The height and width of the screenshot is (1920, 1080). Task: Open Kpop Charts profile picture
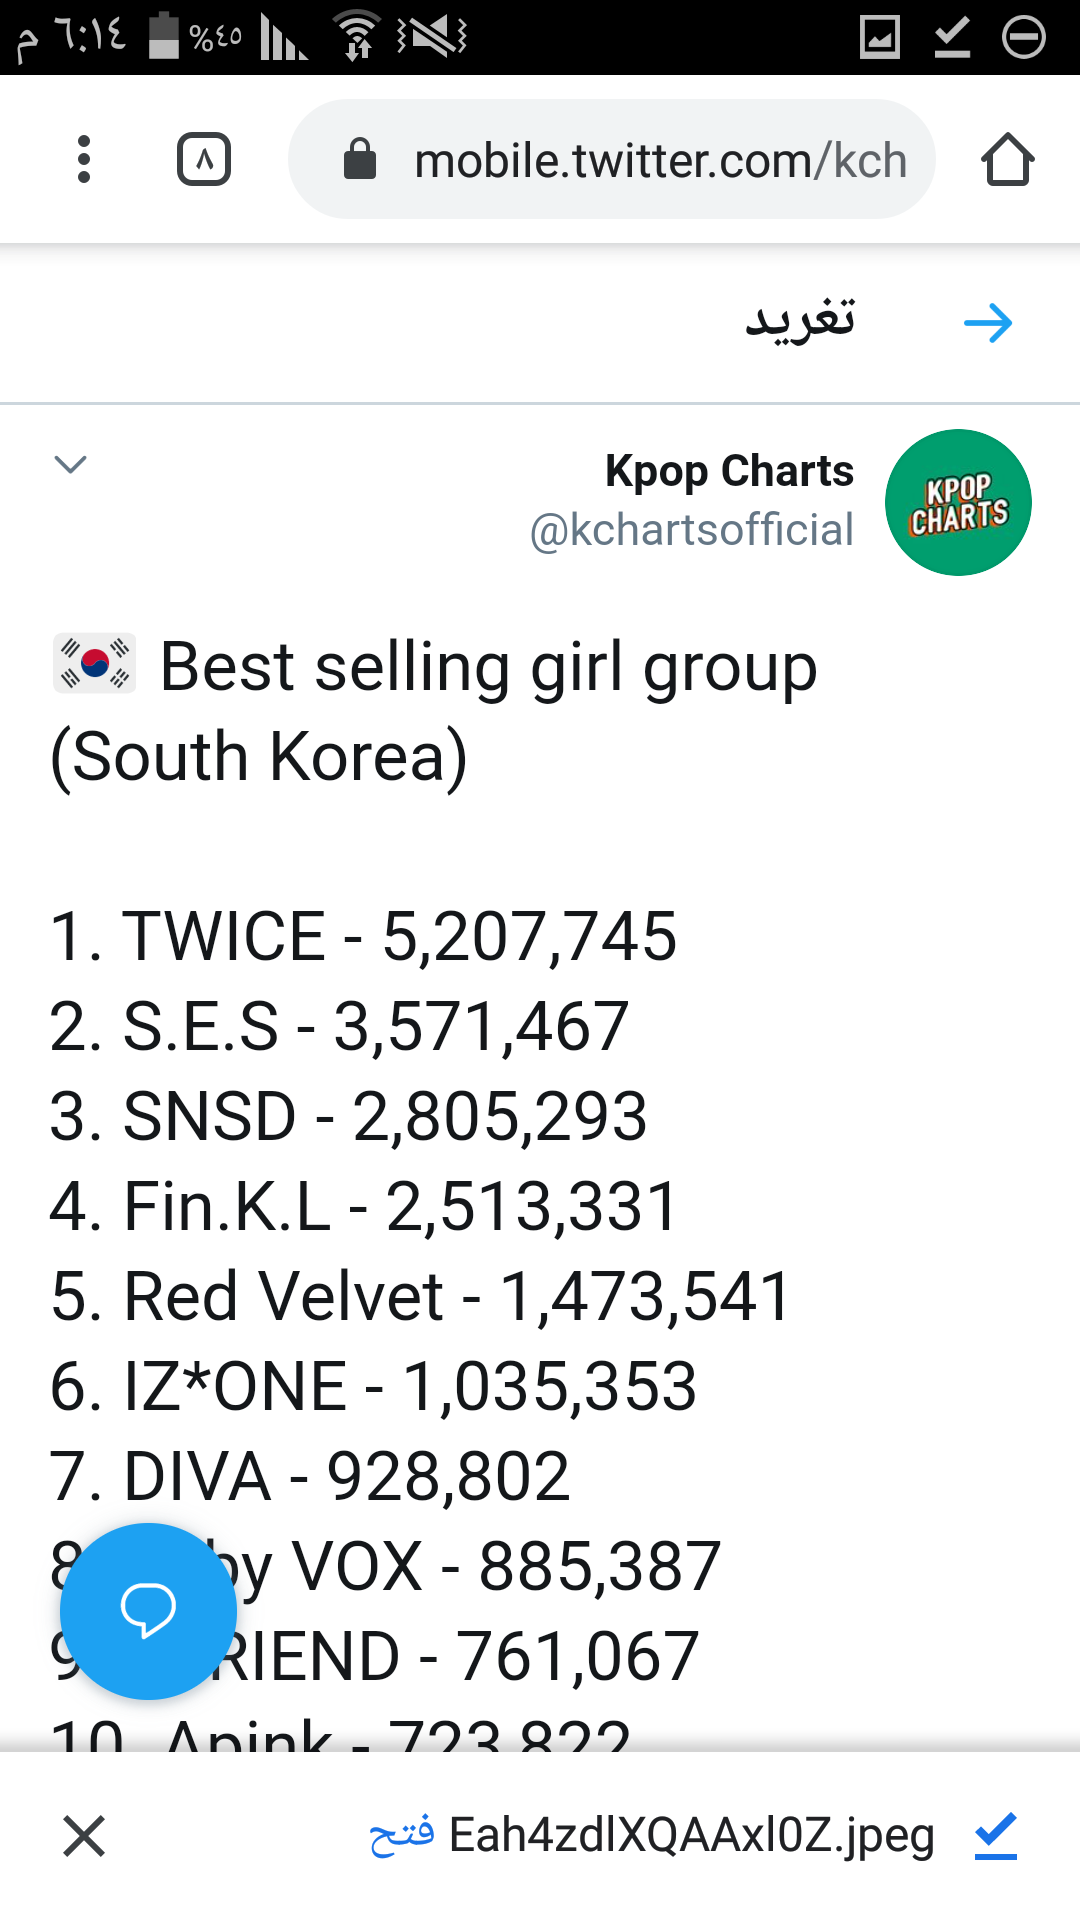click(958, 502)
